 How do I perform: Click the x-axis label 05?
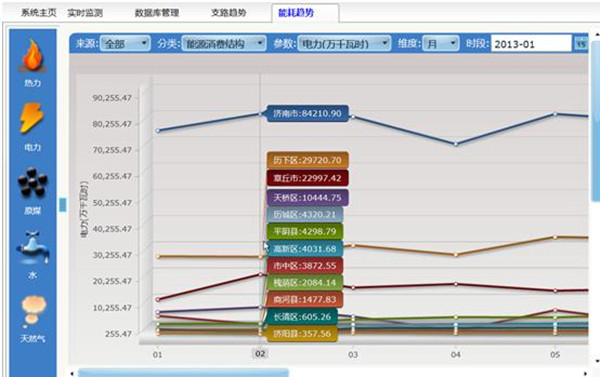[555, 354]
